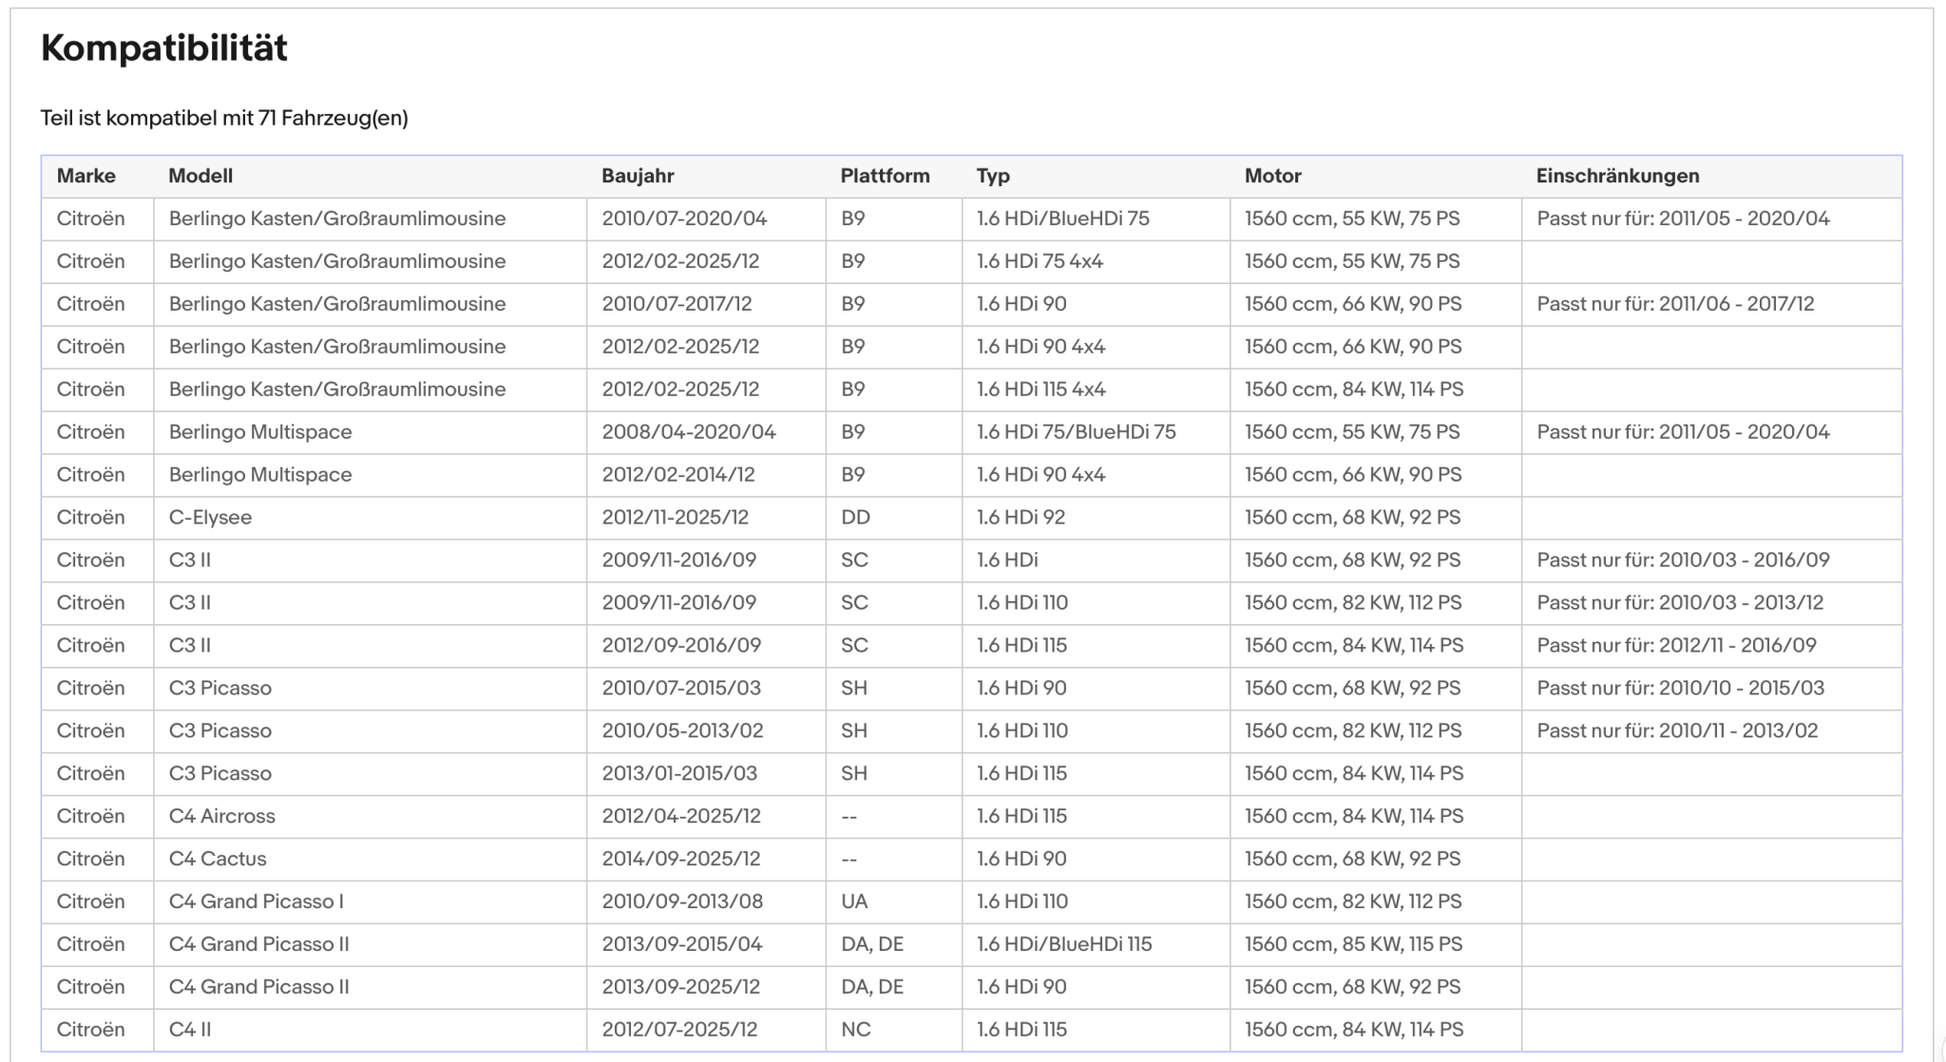Click the '1560 ccm, 85 KW, 115 PS' cell
The height and width of the screenshot is (1062, 1946).
pos(1353,944)
